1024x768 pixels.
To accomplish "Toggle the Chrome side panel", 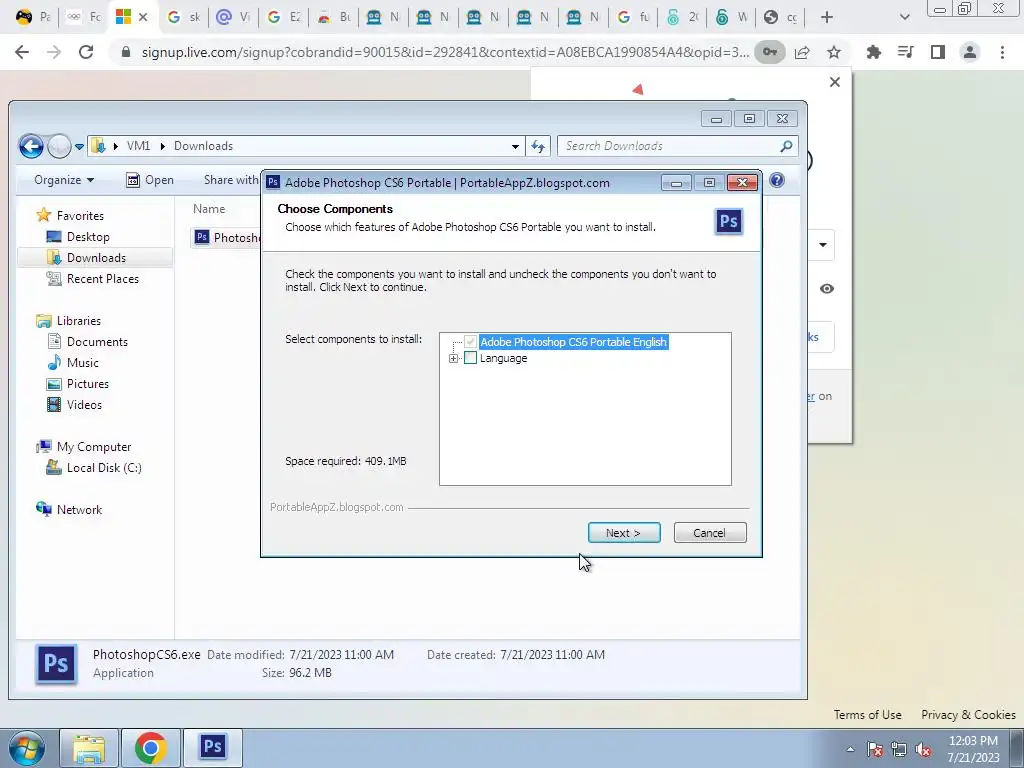I will 938,52.
